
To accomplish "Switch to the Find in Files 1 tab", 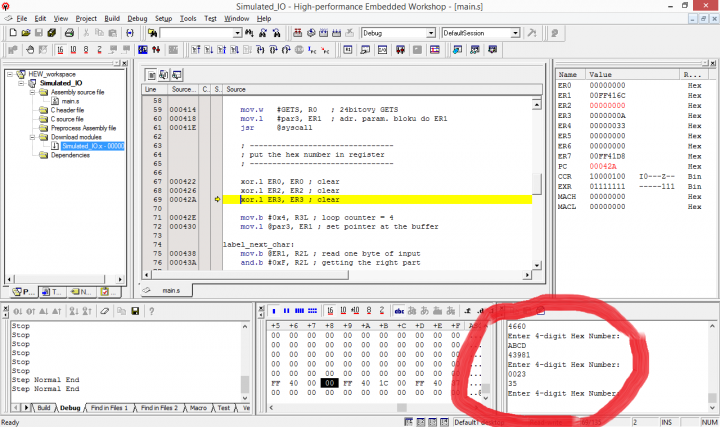I will pos(109,408).
